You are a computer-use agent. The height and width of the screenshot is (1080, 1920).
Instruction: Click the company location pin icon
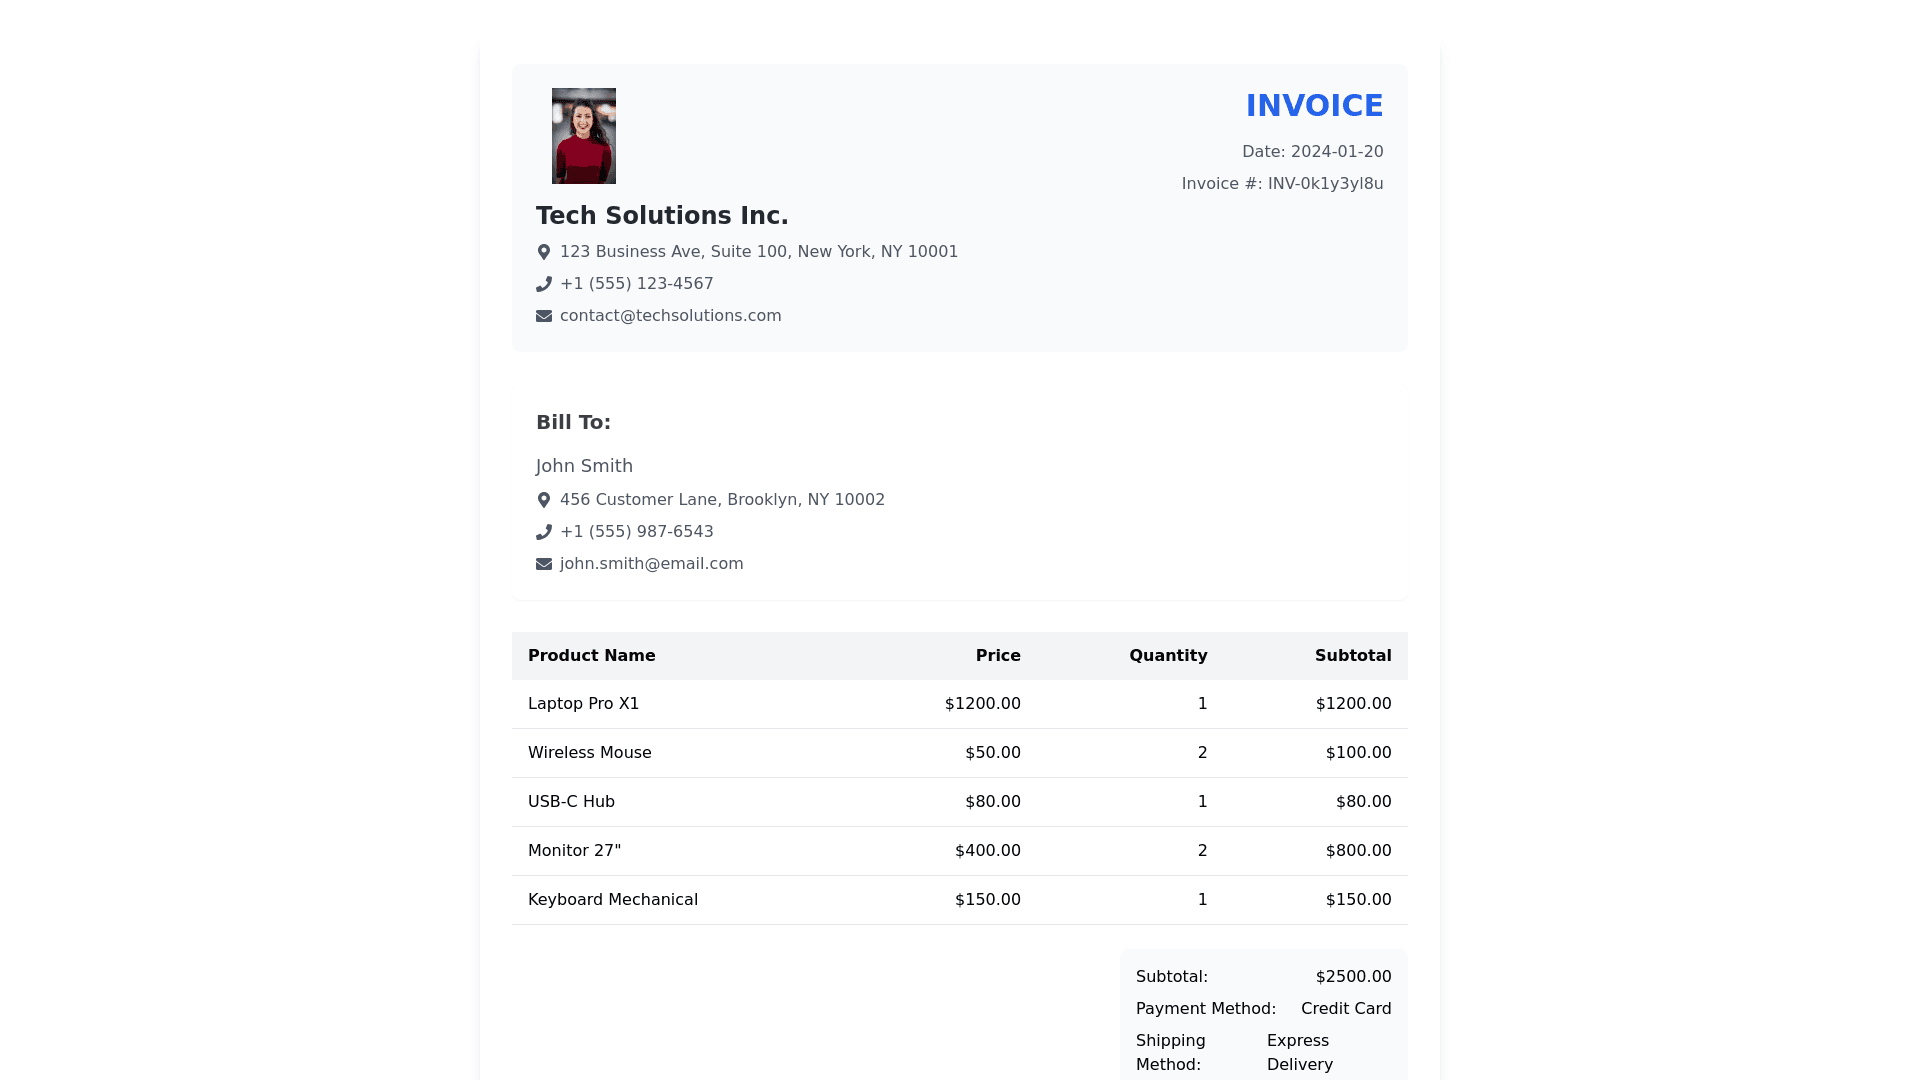(544, 252)
